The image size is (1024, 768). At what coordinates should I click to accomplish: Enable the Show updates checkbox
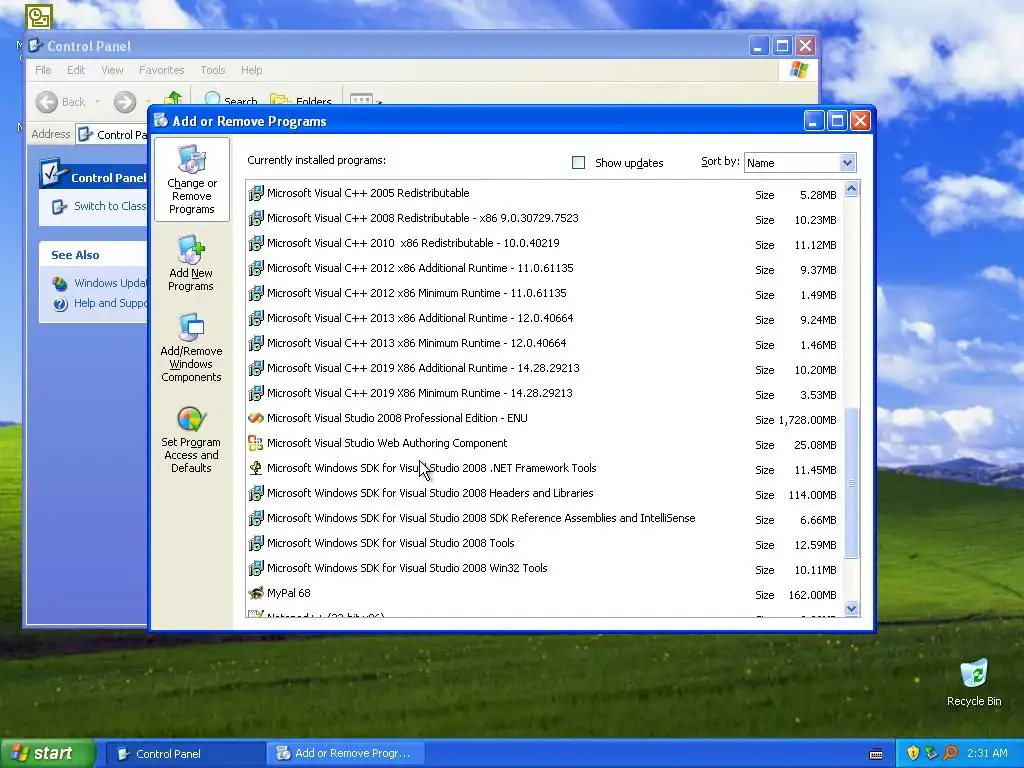pos(578,163)
